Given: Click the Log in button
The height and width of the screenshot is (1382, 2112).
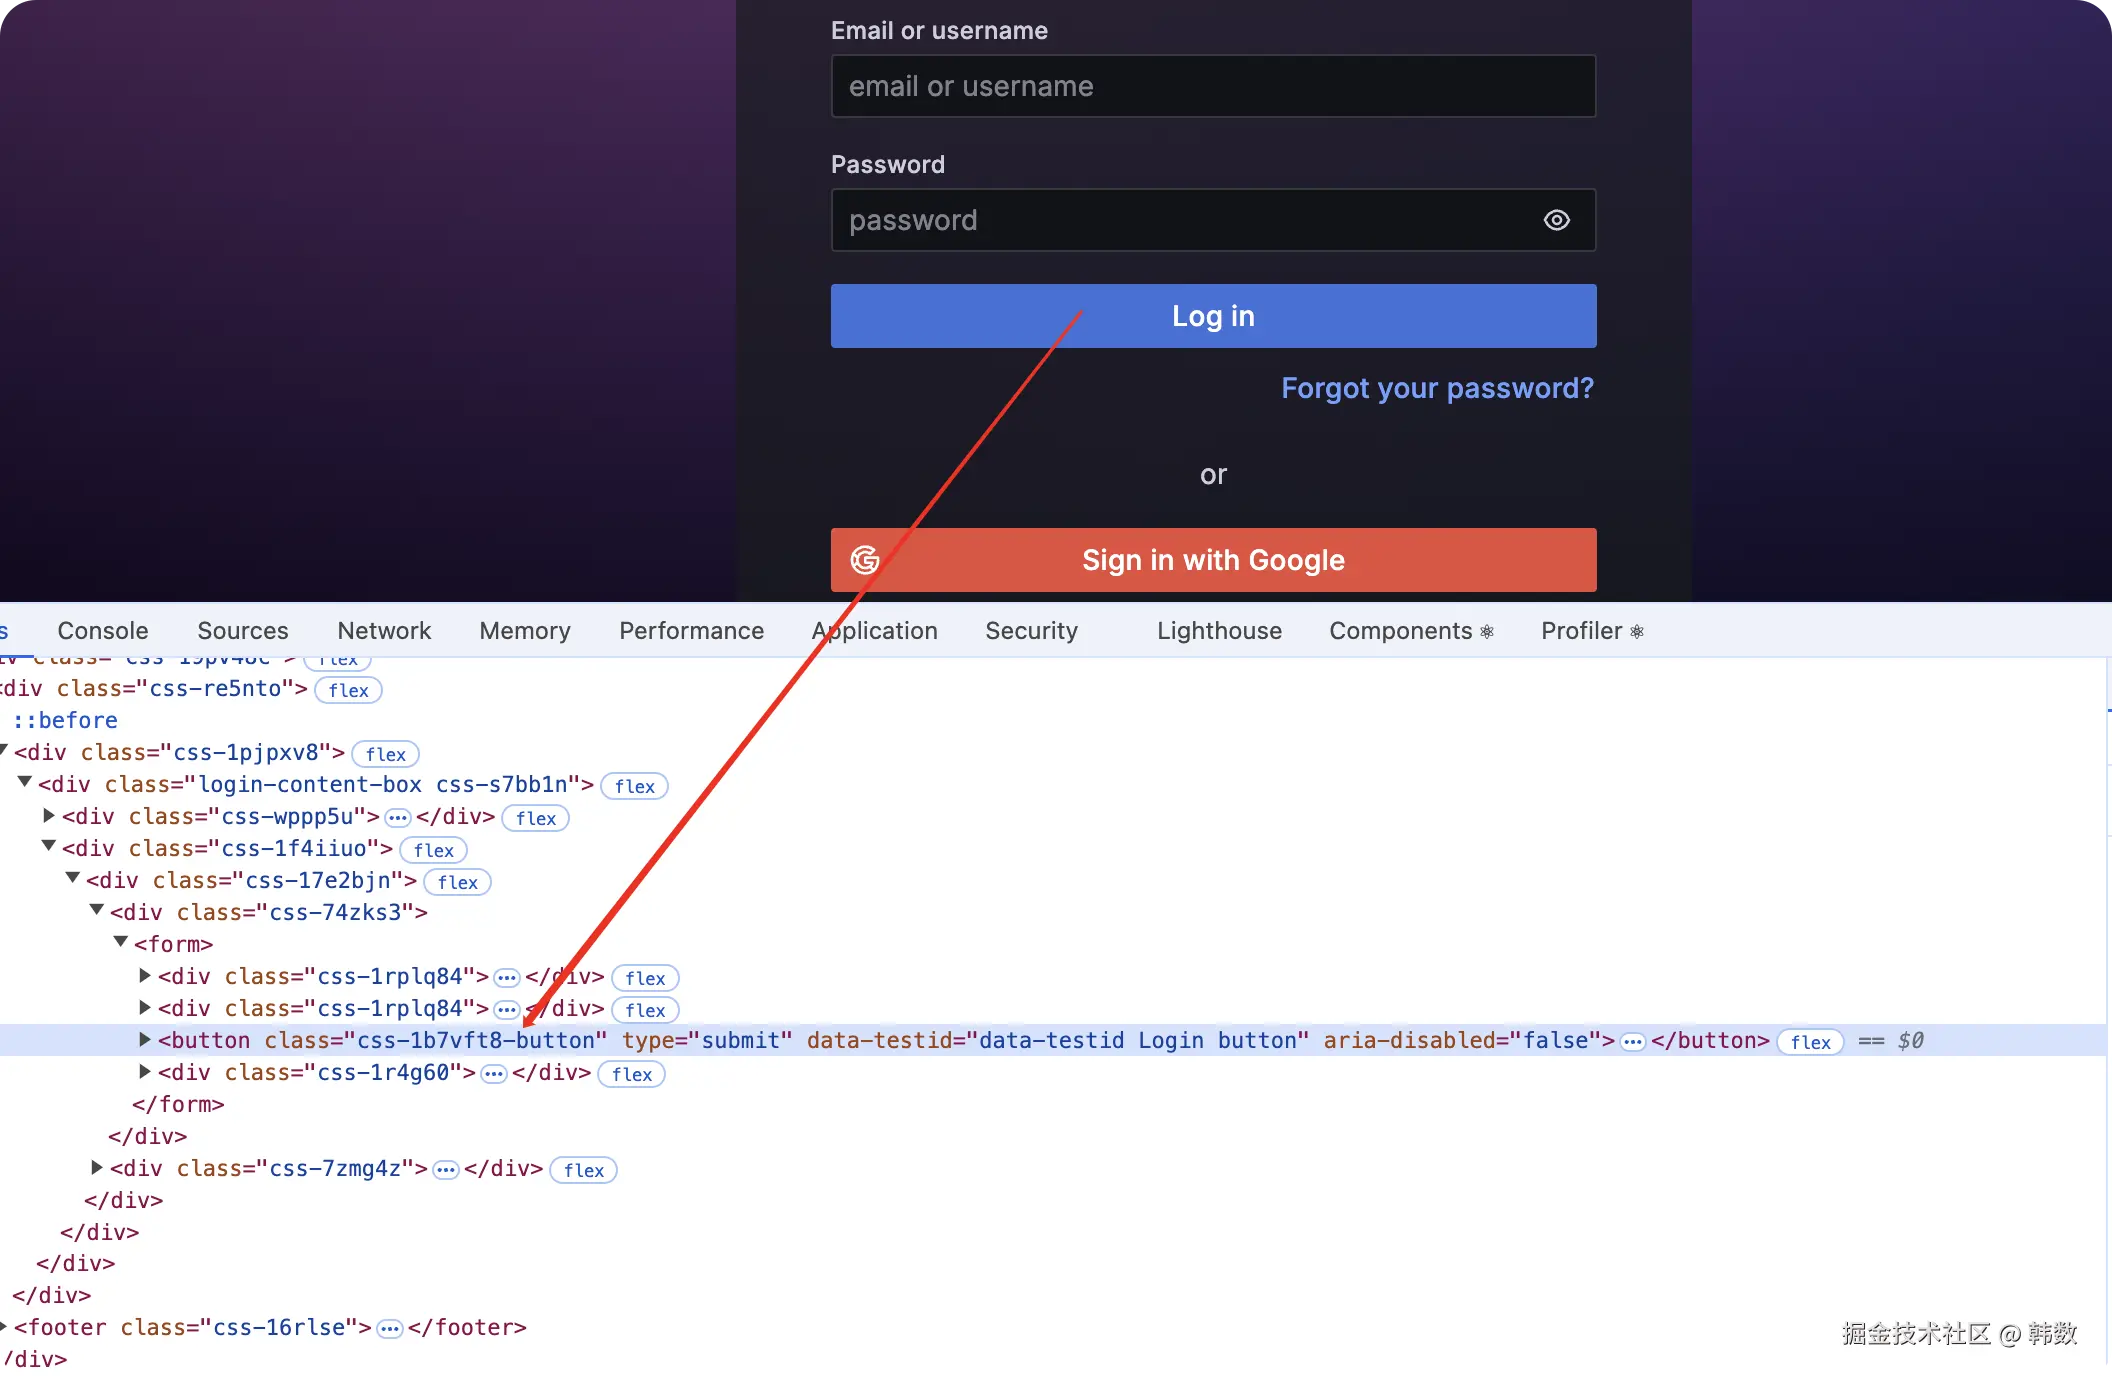Looking at the screenshot, I should tap(1213, 316).
